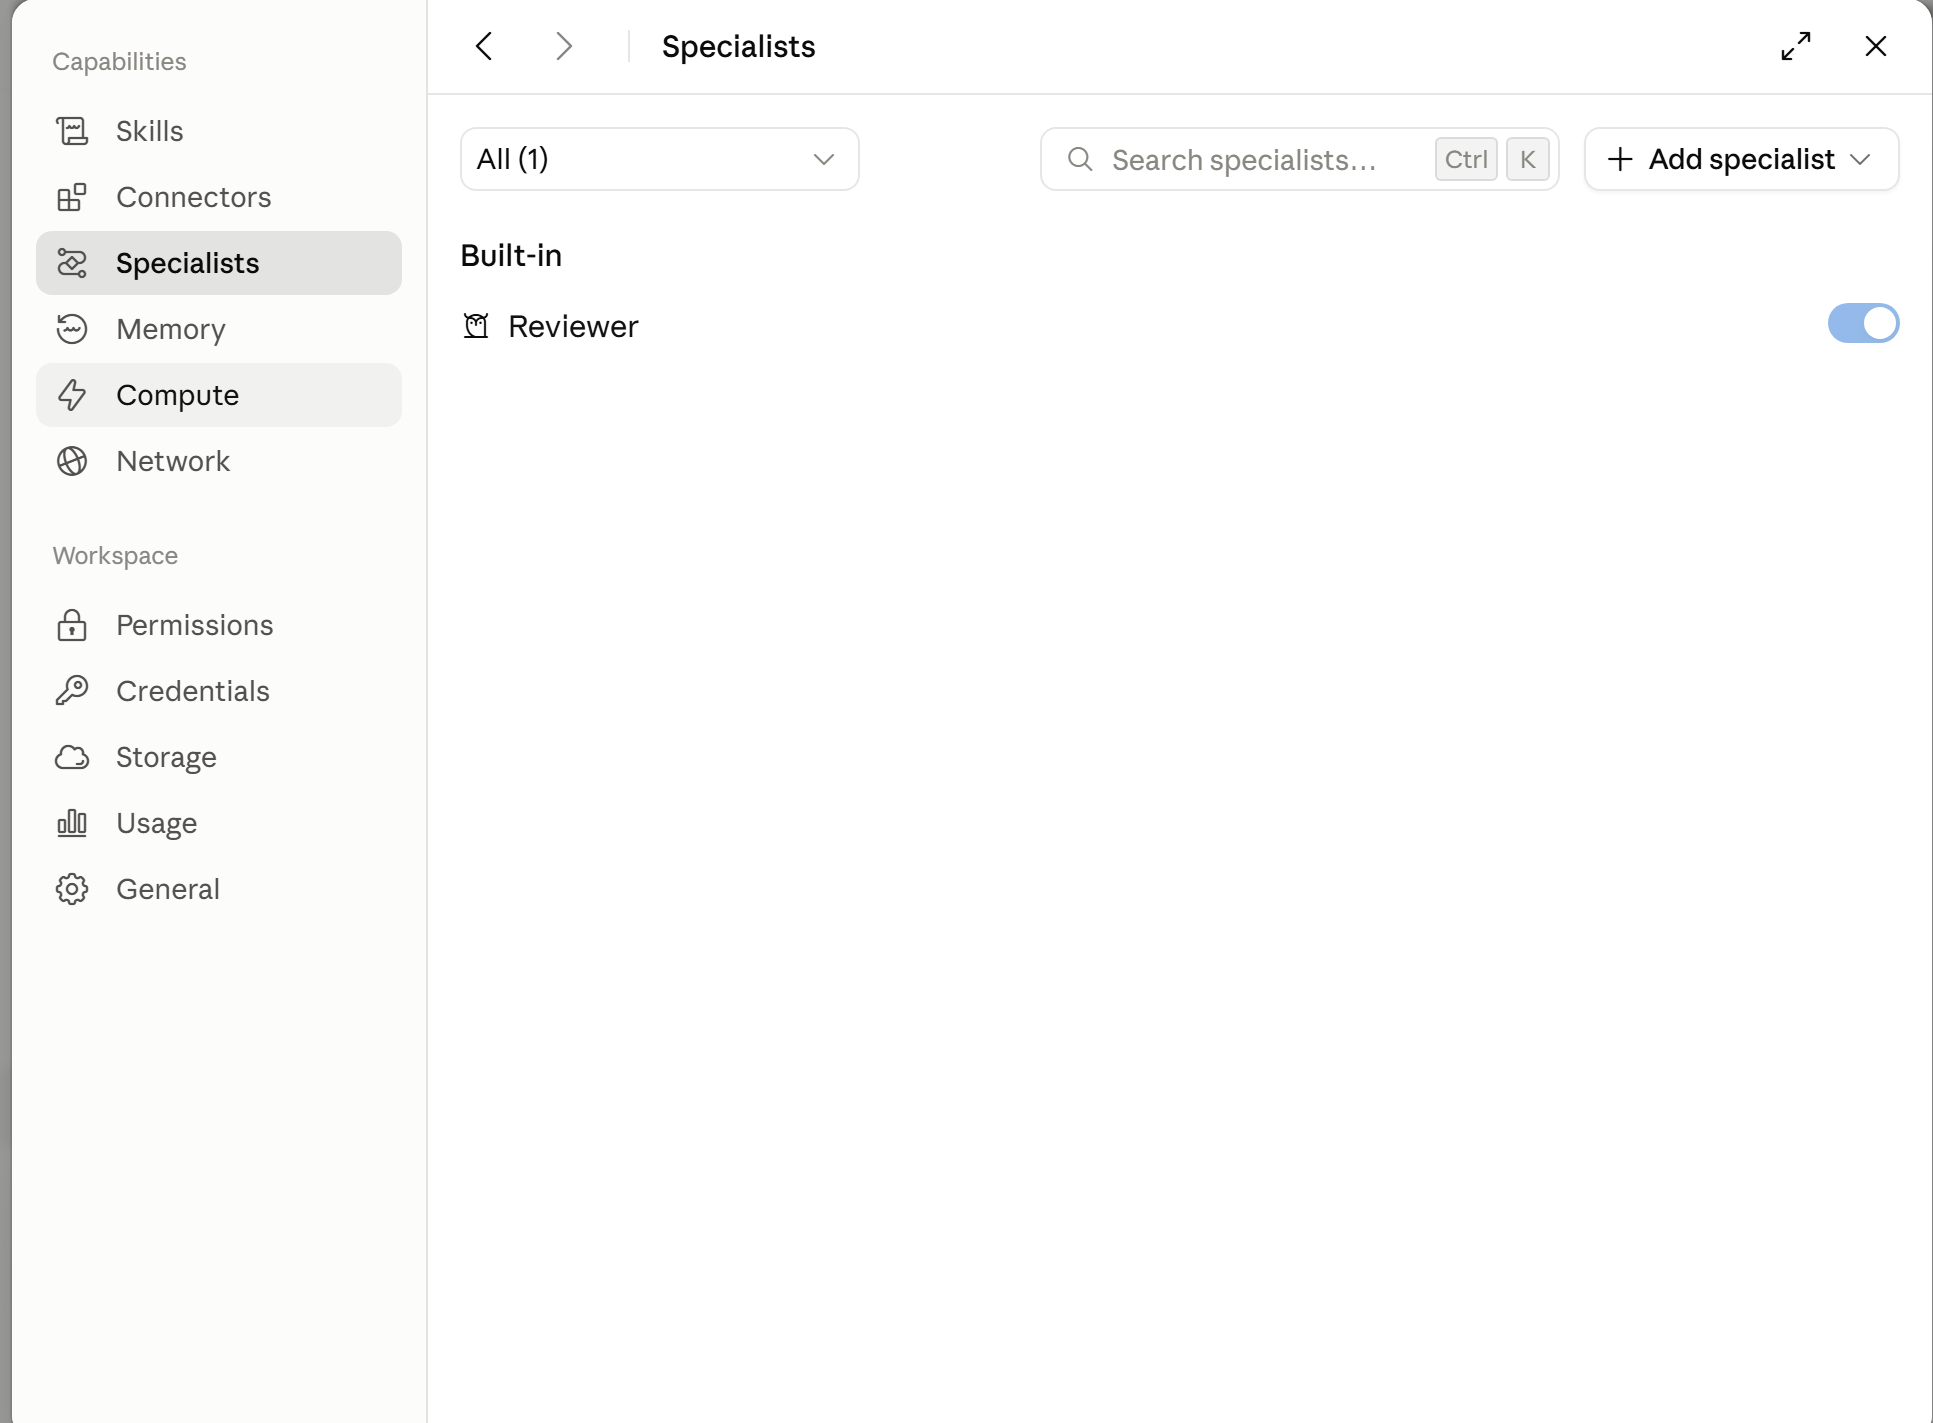Click the Credentials key icon
Image resolution: width=1933 pixels, height=1423 pixels.
click(x=72, y=691)
